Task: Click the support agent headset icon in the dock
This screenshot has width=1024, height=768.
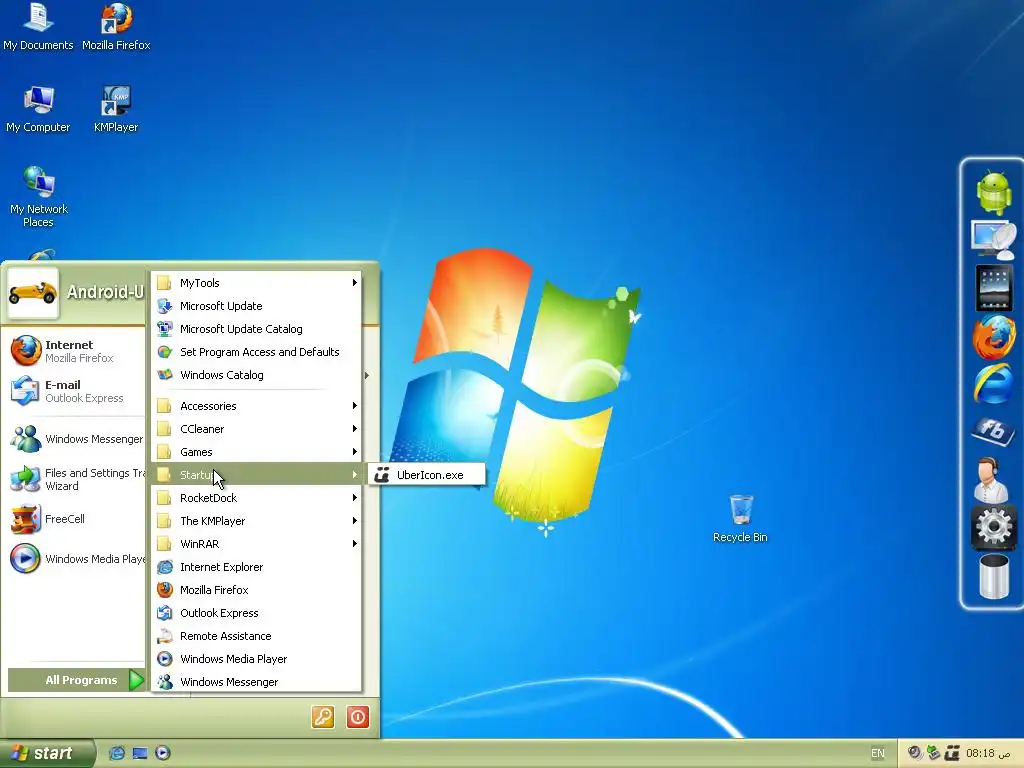Action: (x=991, y=480)
